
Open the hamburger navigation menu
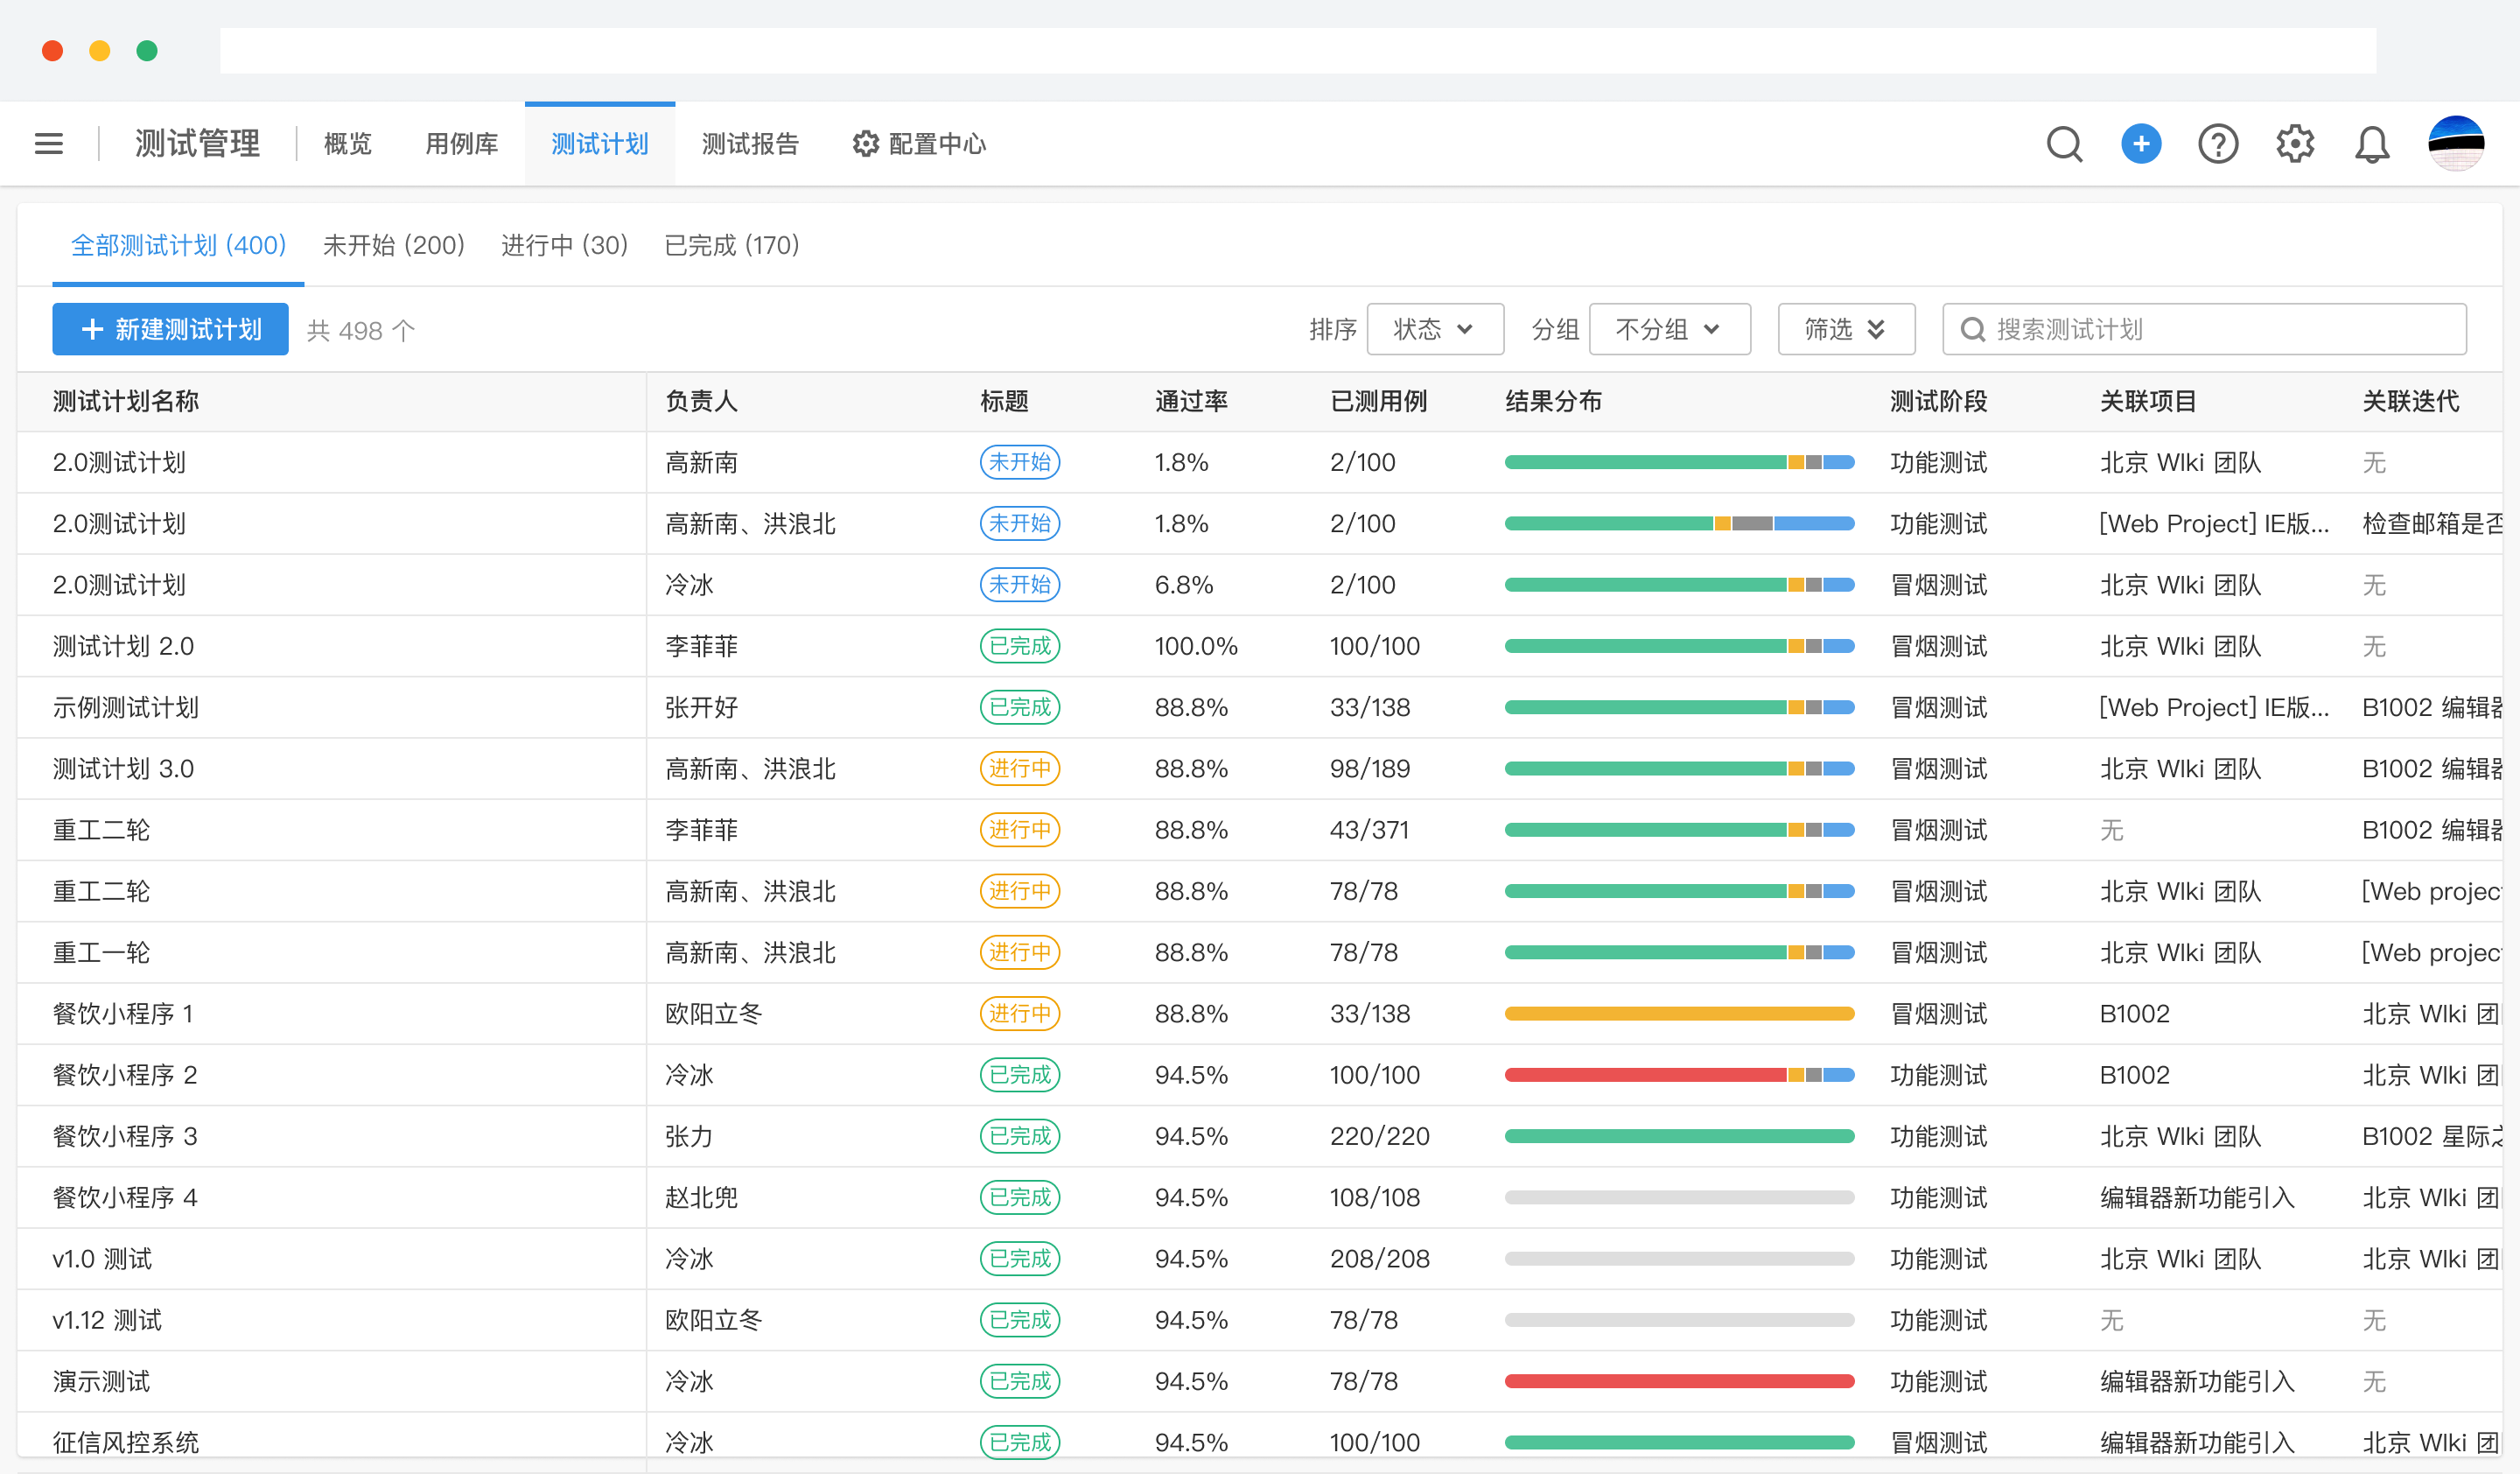click(x=48, y=143)
